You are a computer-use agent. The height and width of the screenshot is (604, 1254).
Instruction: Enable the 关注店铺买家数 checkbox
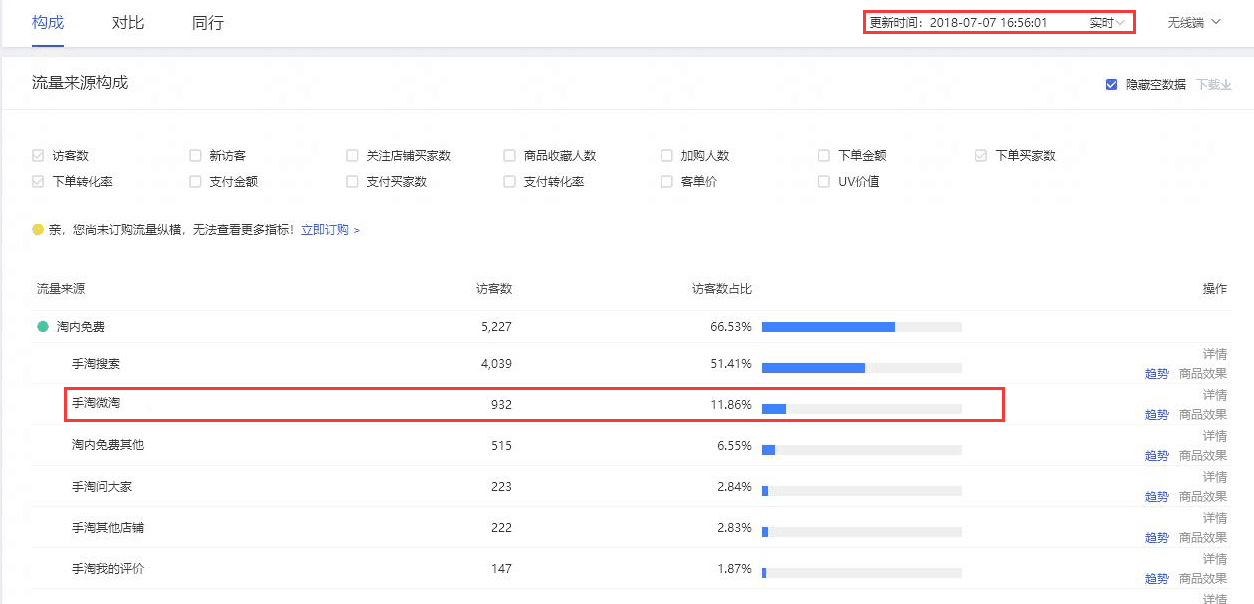(352, 156)
